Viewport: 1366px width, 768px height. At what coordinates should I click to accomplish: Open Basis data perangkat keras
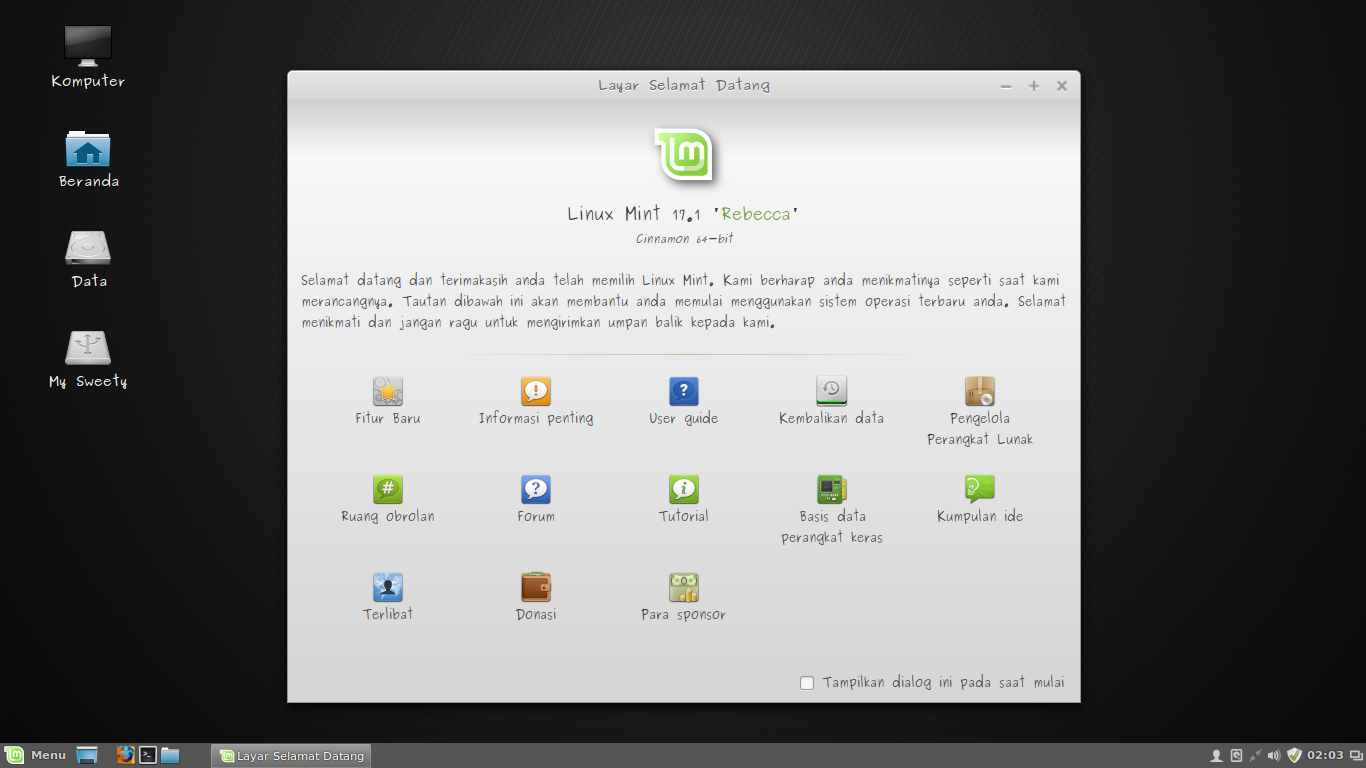click(x=831, y=509)
